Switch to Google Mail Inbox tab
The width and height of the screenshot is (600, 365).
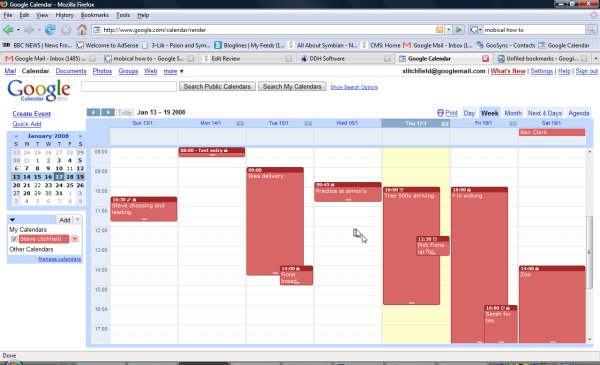pyautogui.click(x=50, y=59)
